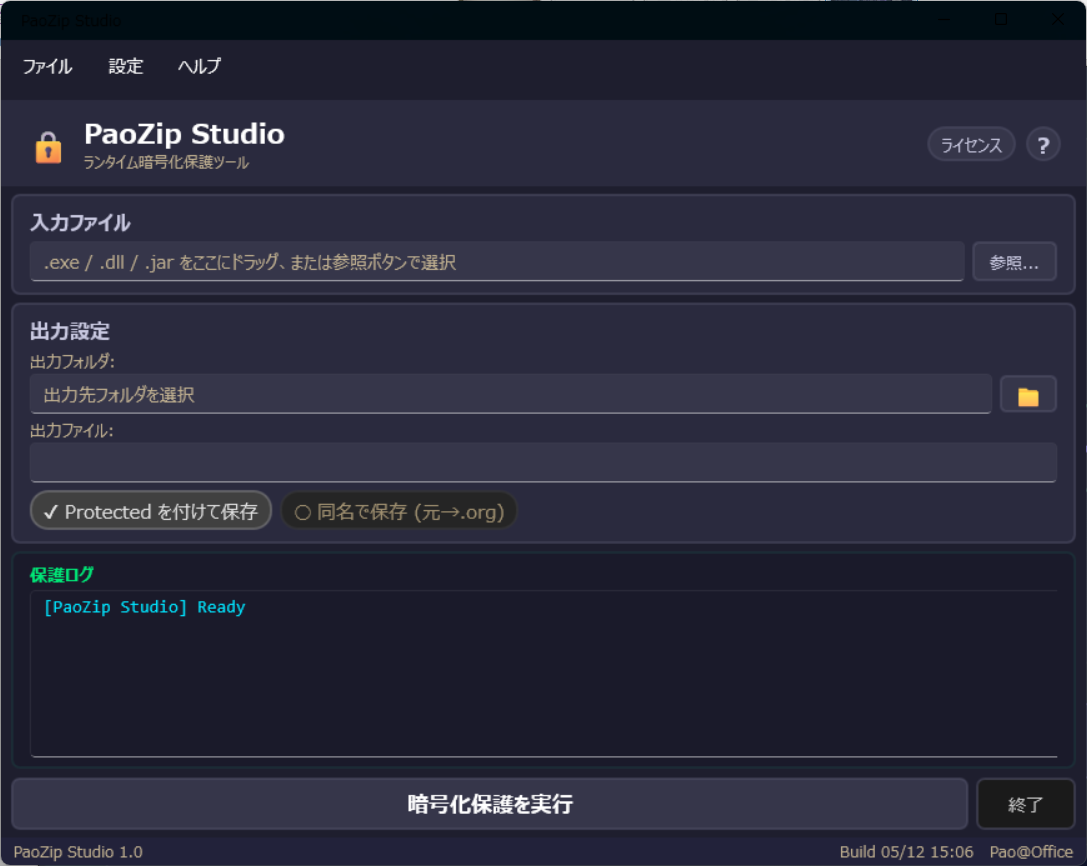This screenshot has height=866, width=1087.
Task: Open the ファイル menu
Action: click(47, 67)
